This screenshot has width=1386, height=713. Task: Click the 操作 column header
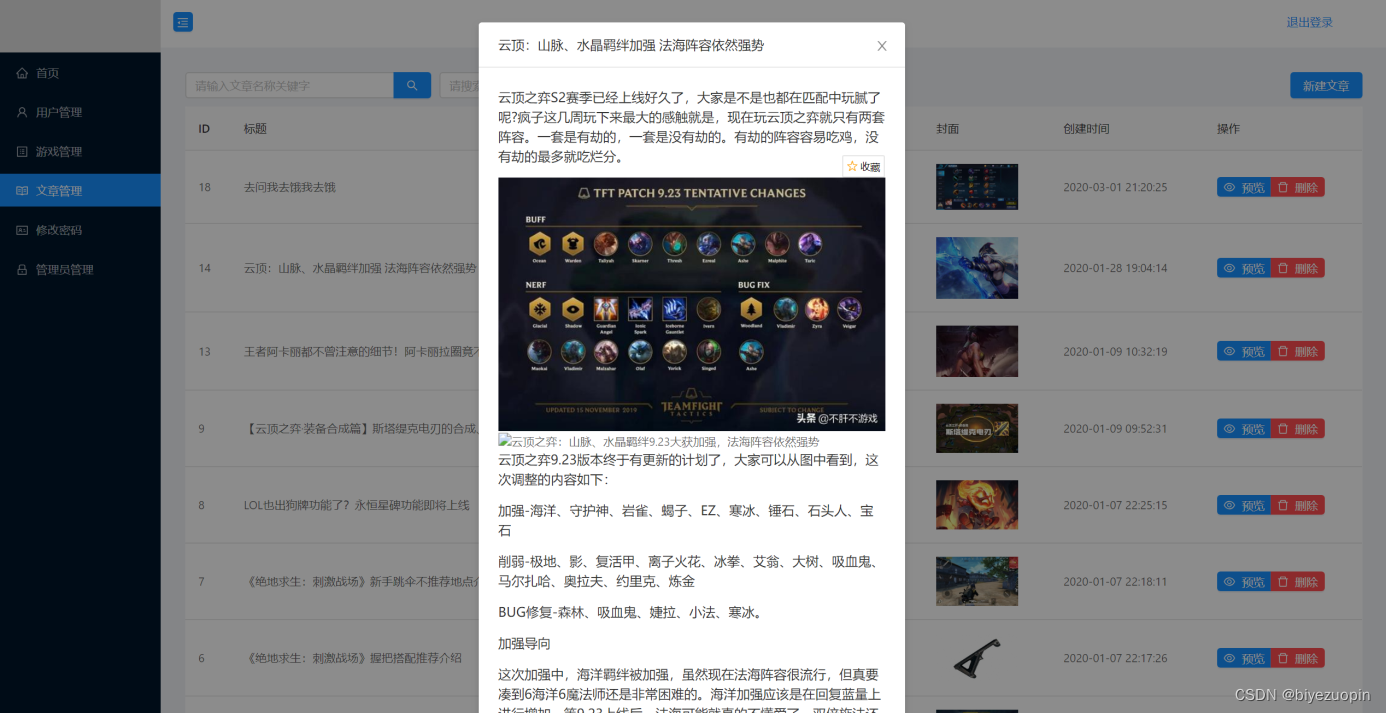[1228, 129]
